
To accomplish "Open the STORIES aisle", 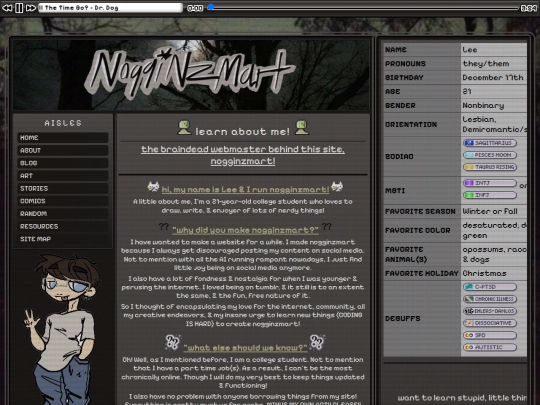I will pyautogui.click(x=63, y=188).
